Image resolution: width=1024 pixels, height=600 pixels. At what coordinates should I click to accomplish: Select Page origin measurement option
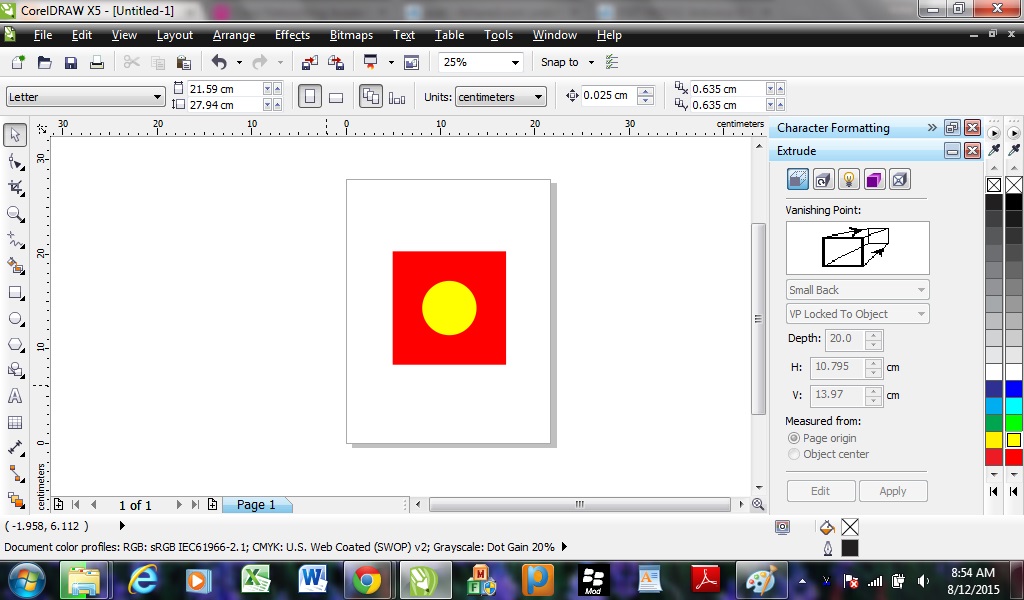point(794,438)
